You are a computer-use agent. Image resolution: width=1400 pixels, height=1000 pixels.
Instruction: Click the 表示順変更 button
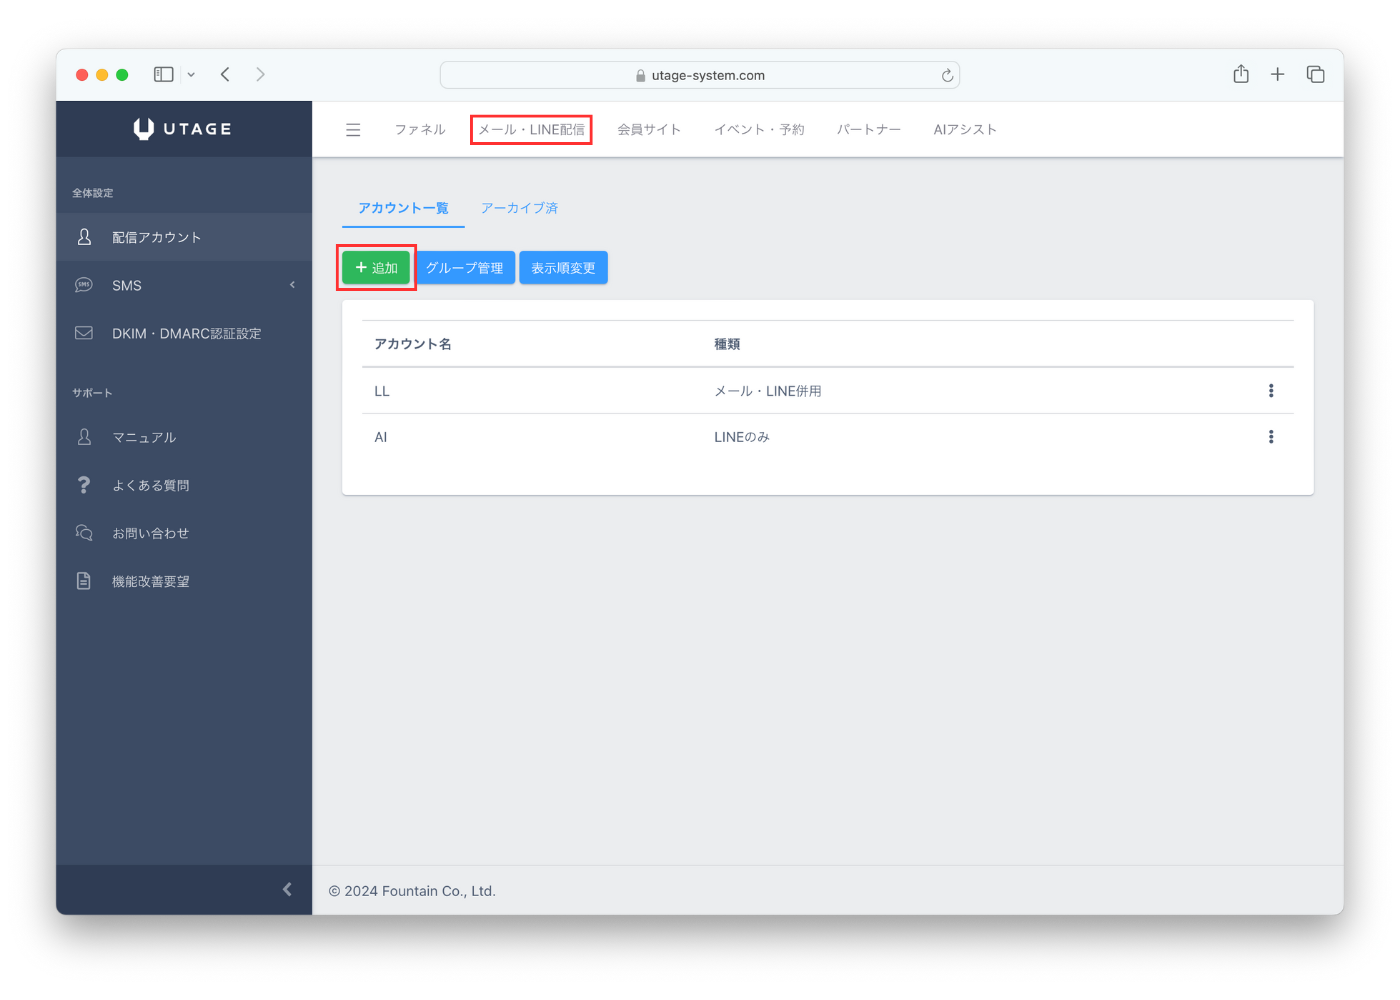(x=563, y=268)
